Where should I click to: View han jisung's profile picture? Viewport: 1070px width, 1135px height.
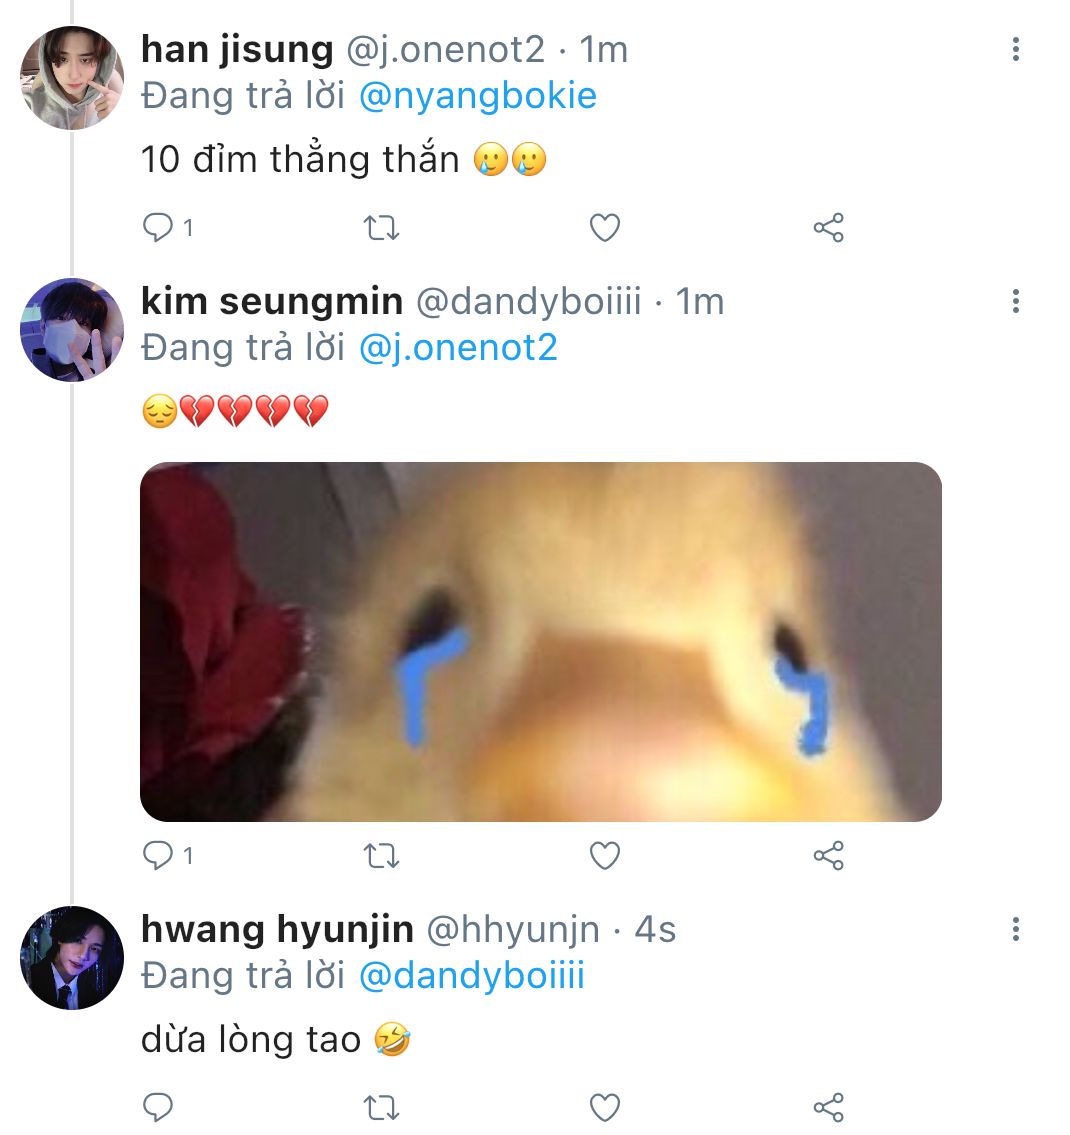pyautogui.click(x=72, y=78)
